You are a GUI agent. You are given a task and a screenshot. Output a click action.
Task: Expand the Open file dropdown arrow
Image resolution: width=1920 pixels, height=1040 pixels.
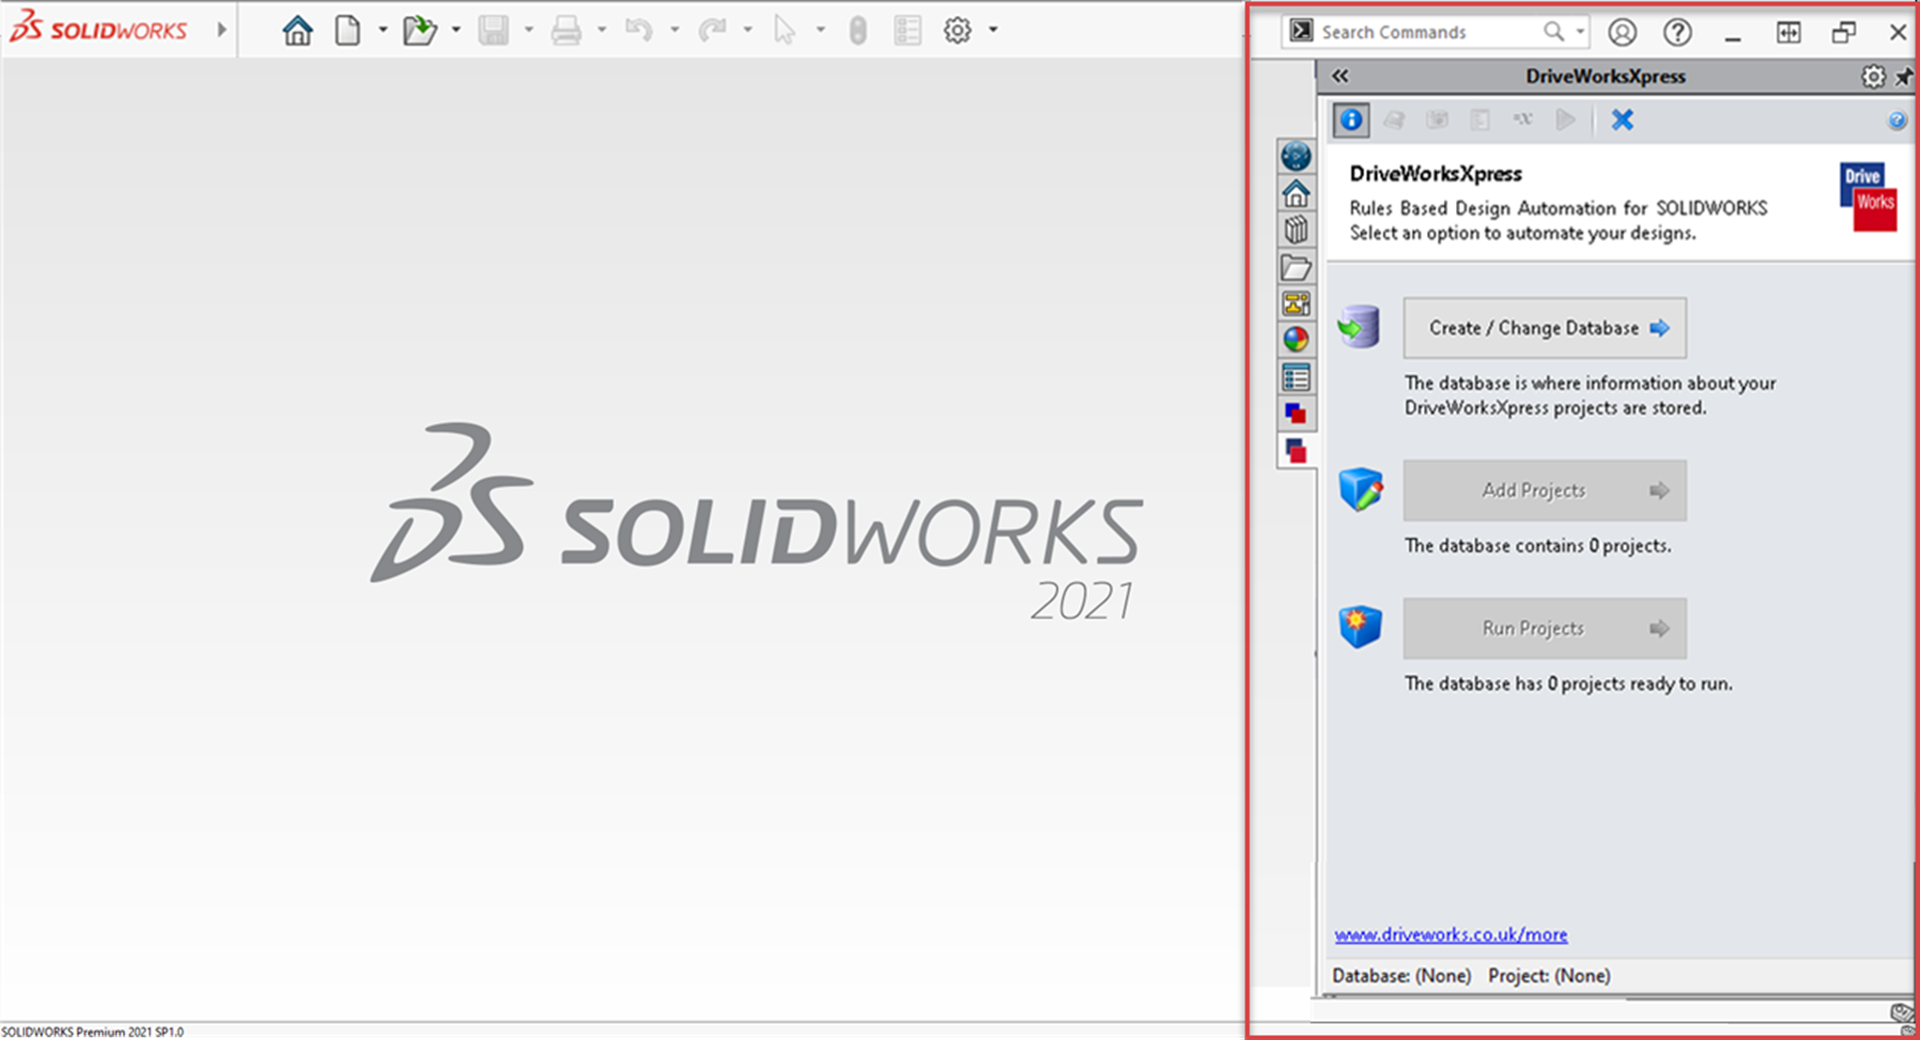tap(458, 30)
